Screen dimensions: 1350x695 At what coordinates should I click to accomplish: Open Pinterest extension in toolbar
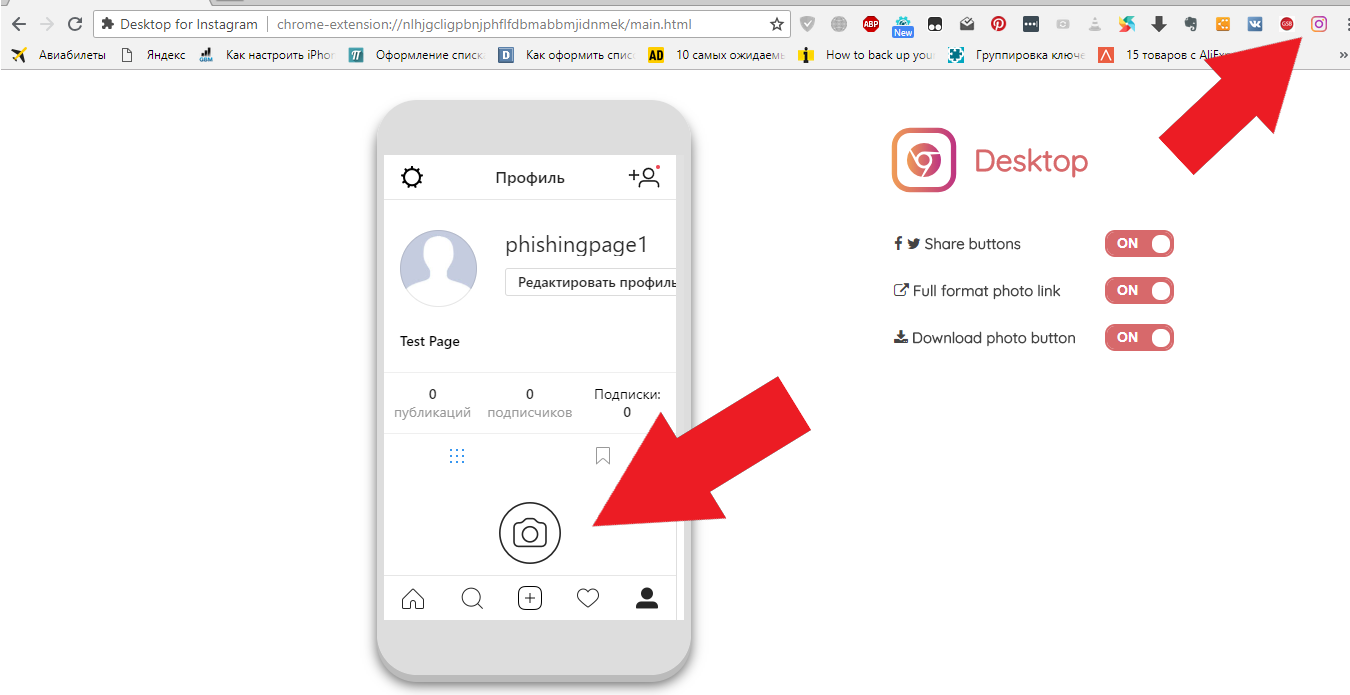click(998, 24)
